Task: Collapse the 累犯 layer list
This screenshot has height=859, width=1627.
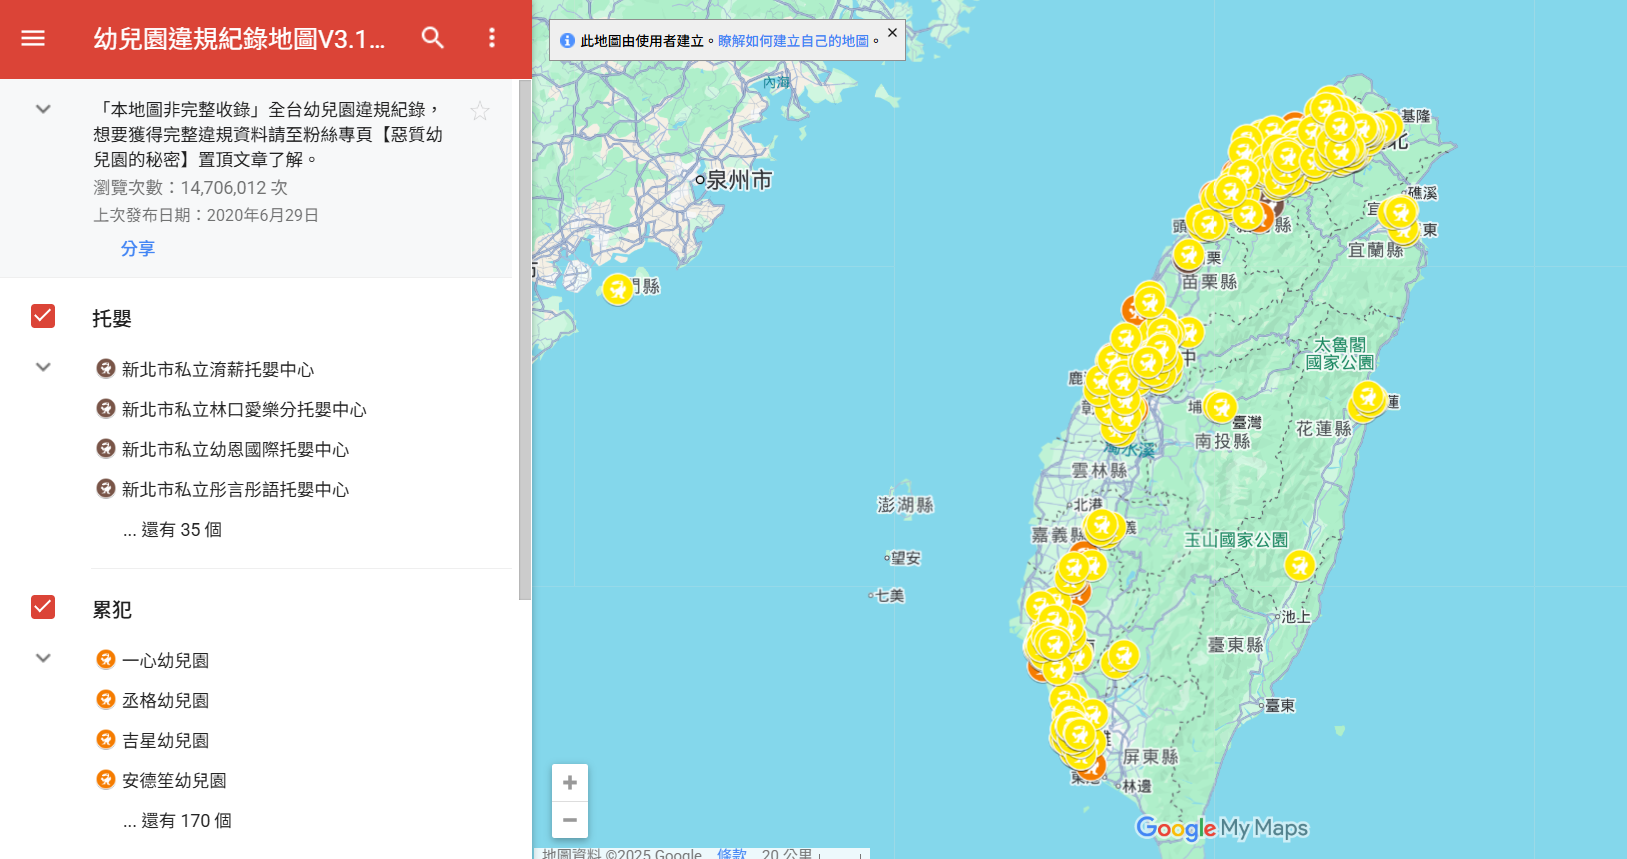Action: tap(43, 658)
